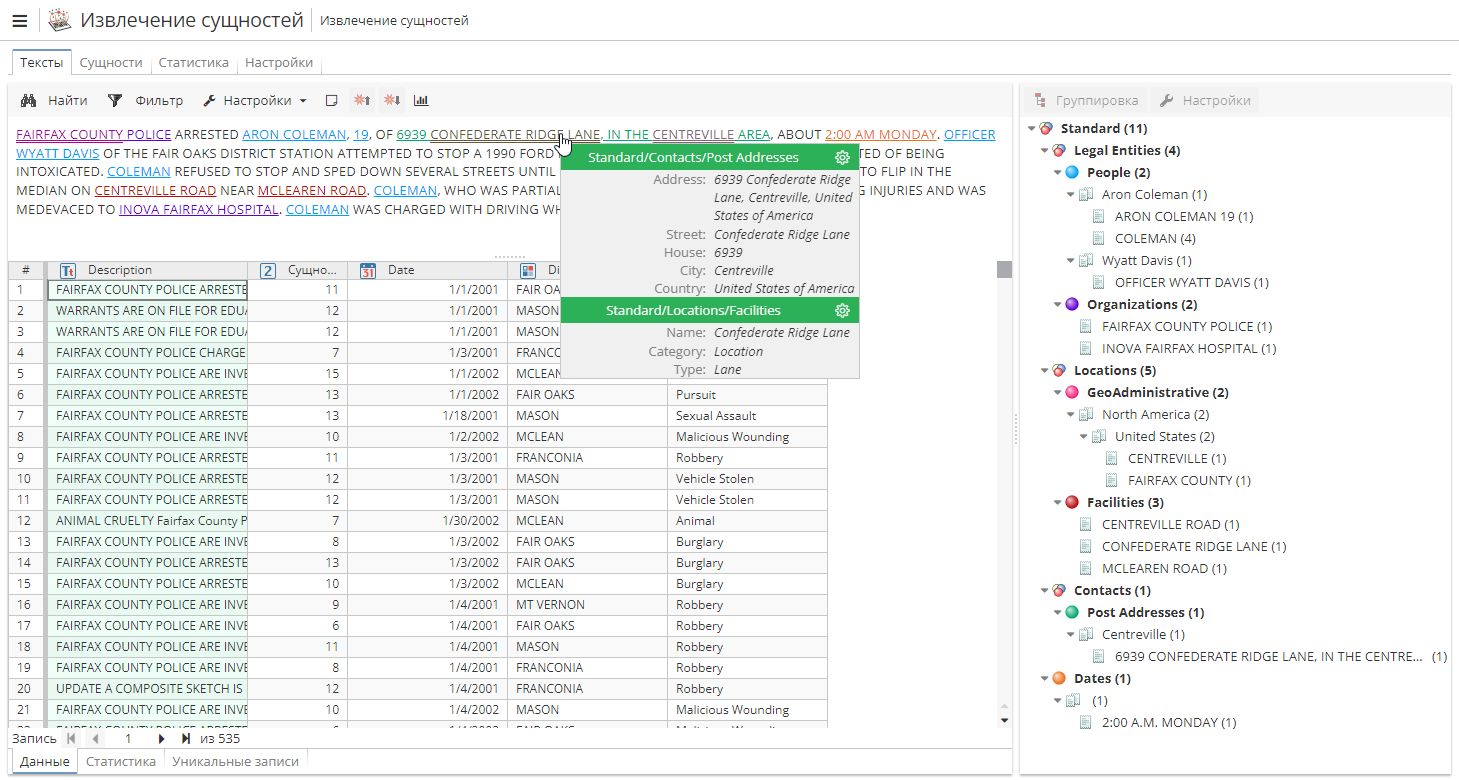Click the sticky note toolbar icon
Viewport: 1459px width, 780px height.
[332, 100]
